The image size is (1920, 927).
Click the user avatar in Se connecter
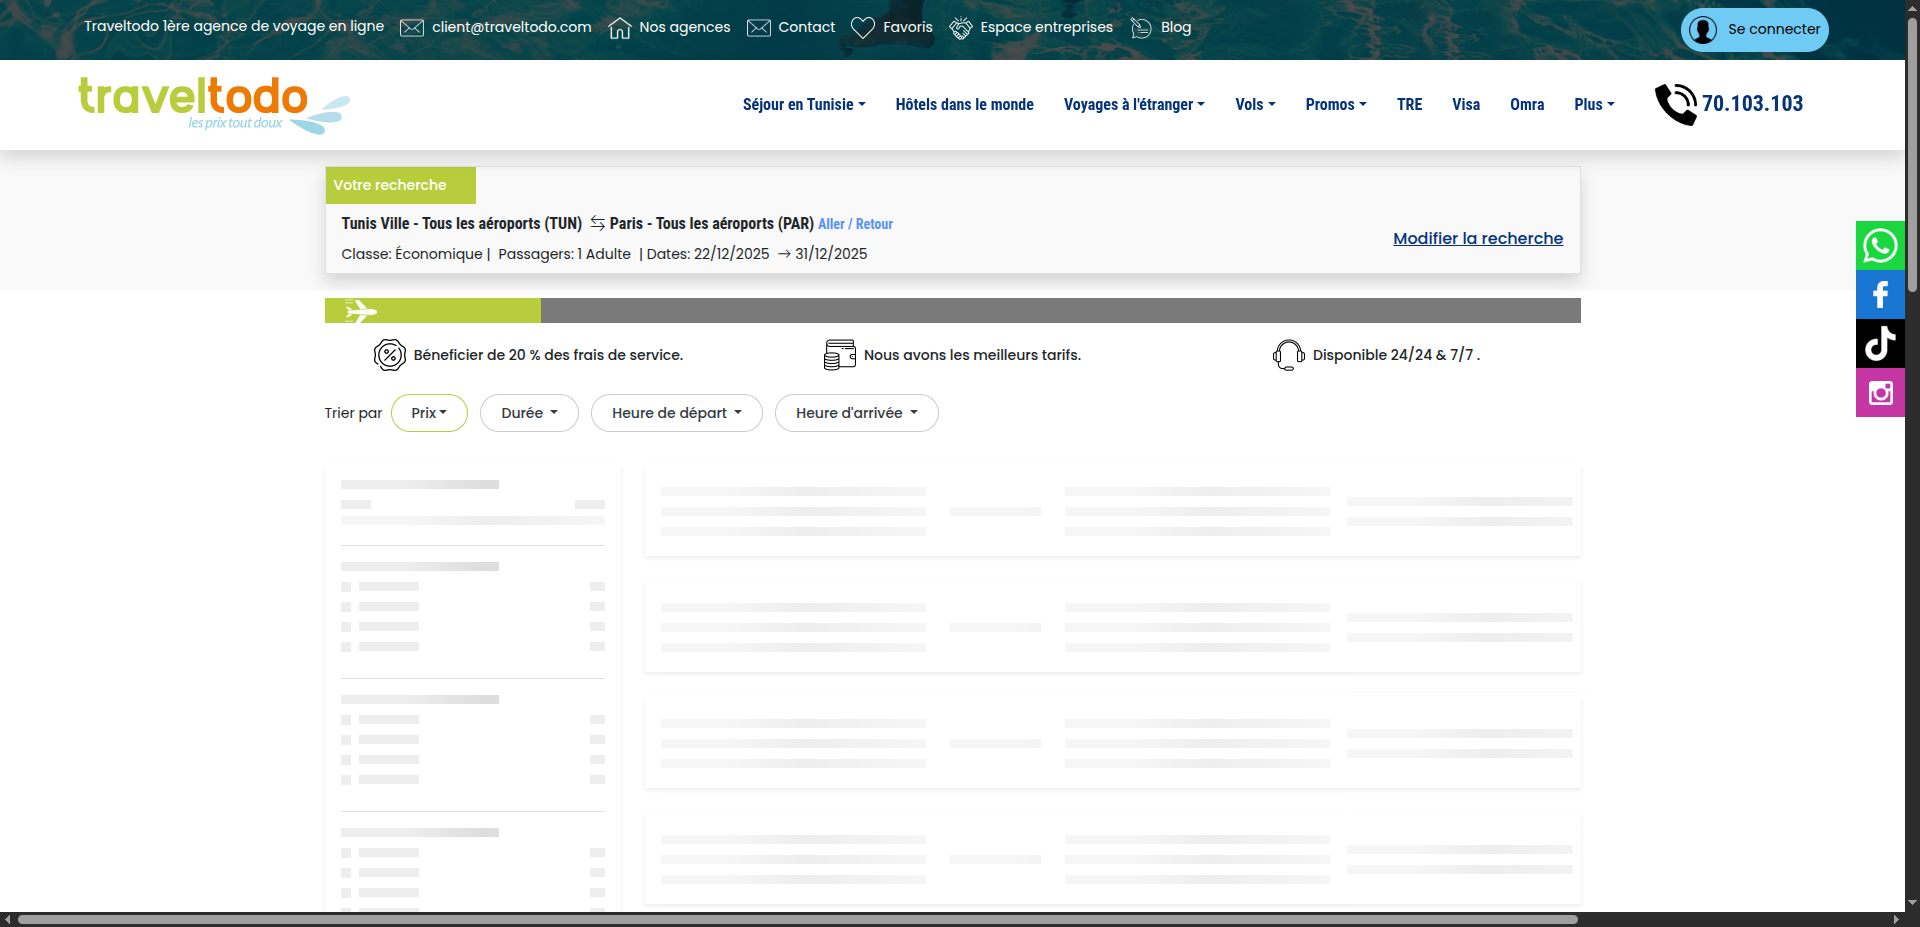pos(1703,30)
